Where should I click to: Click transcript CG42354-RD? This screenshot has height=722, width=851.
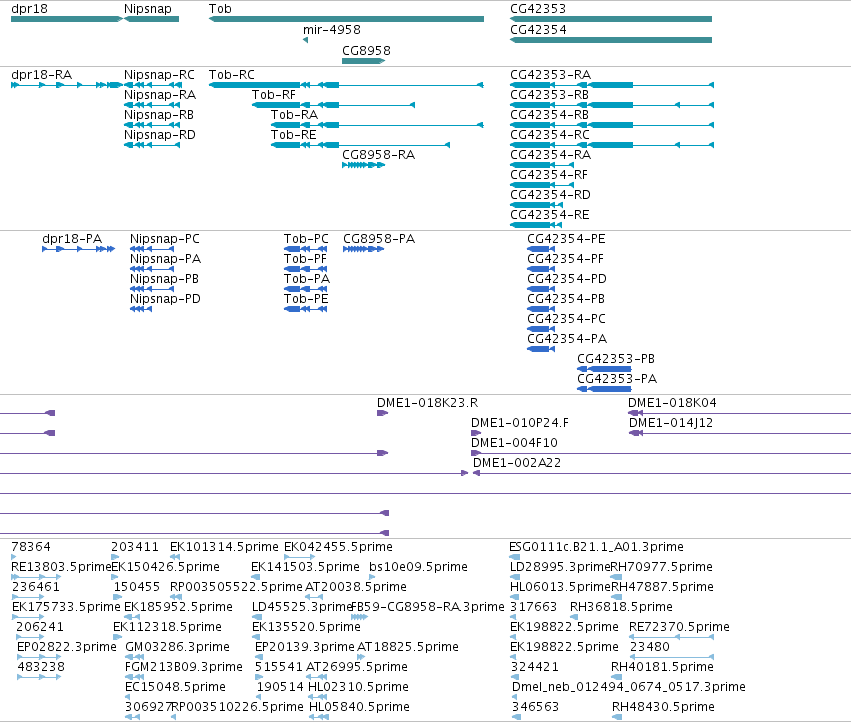[536, 205]
